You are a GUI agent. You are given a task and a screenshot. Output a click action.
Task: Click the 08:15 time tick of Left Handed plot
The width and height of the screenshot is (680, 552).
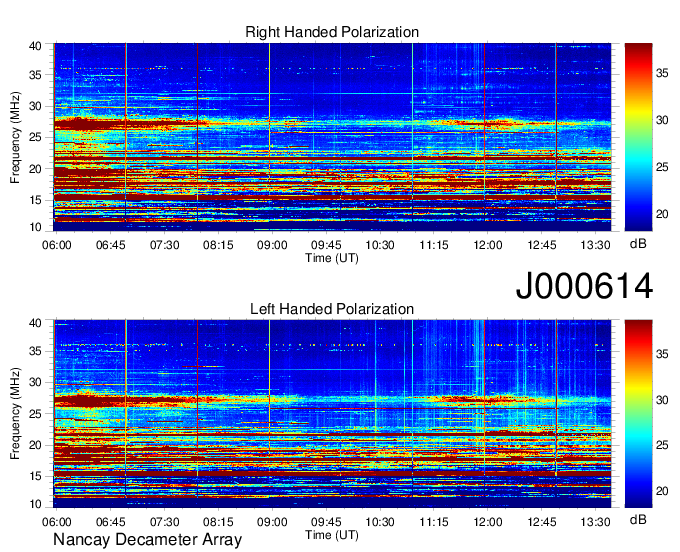pos(218,522)
